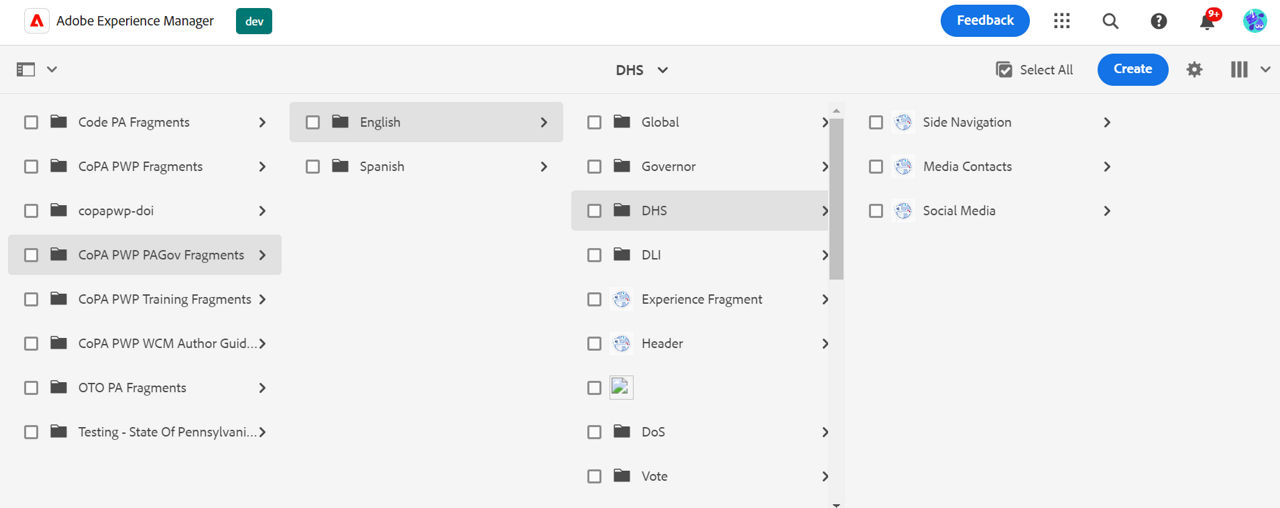1280x508 pixels.
Task: Open the solutions grid menu
Action: (1062, 21)
